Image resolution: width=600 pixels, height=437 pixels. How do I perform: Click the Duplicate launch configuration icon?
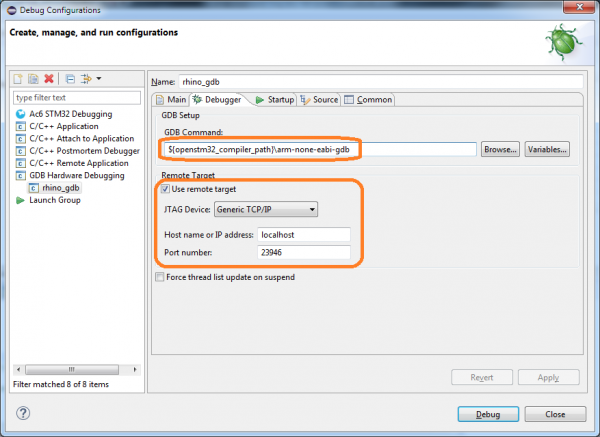pyautogui.click(x=33, y=78)
